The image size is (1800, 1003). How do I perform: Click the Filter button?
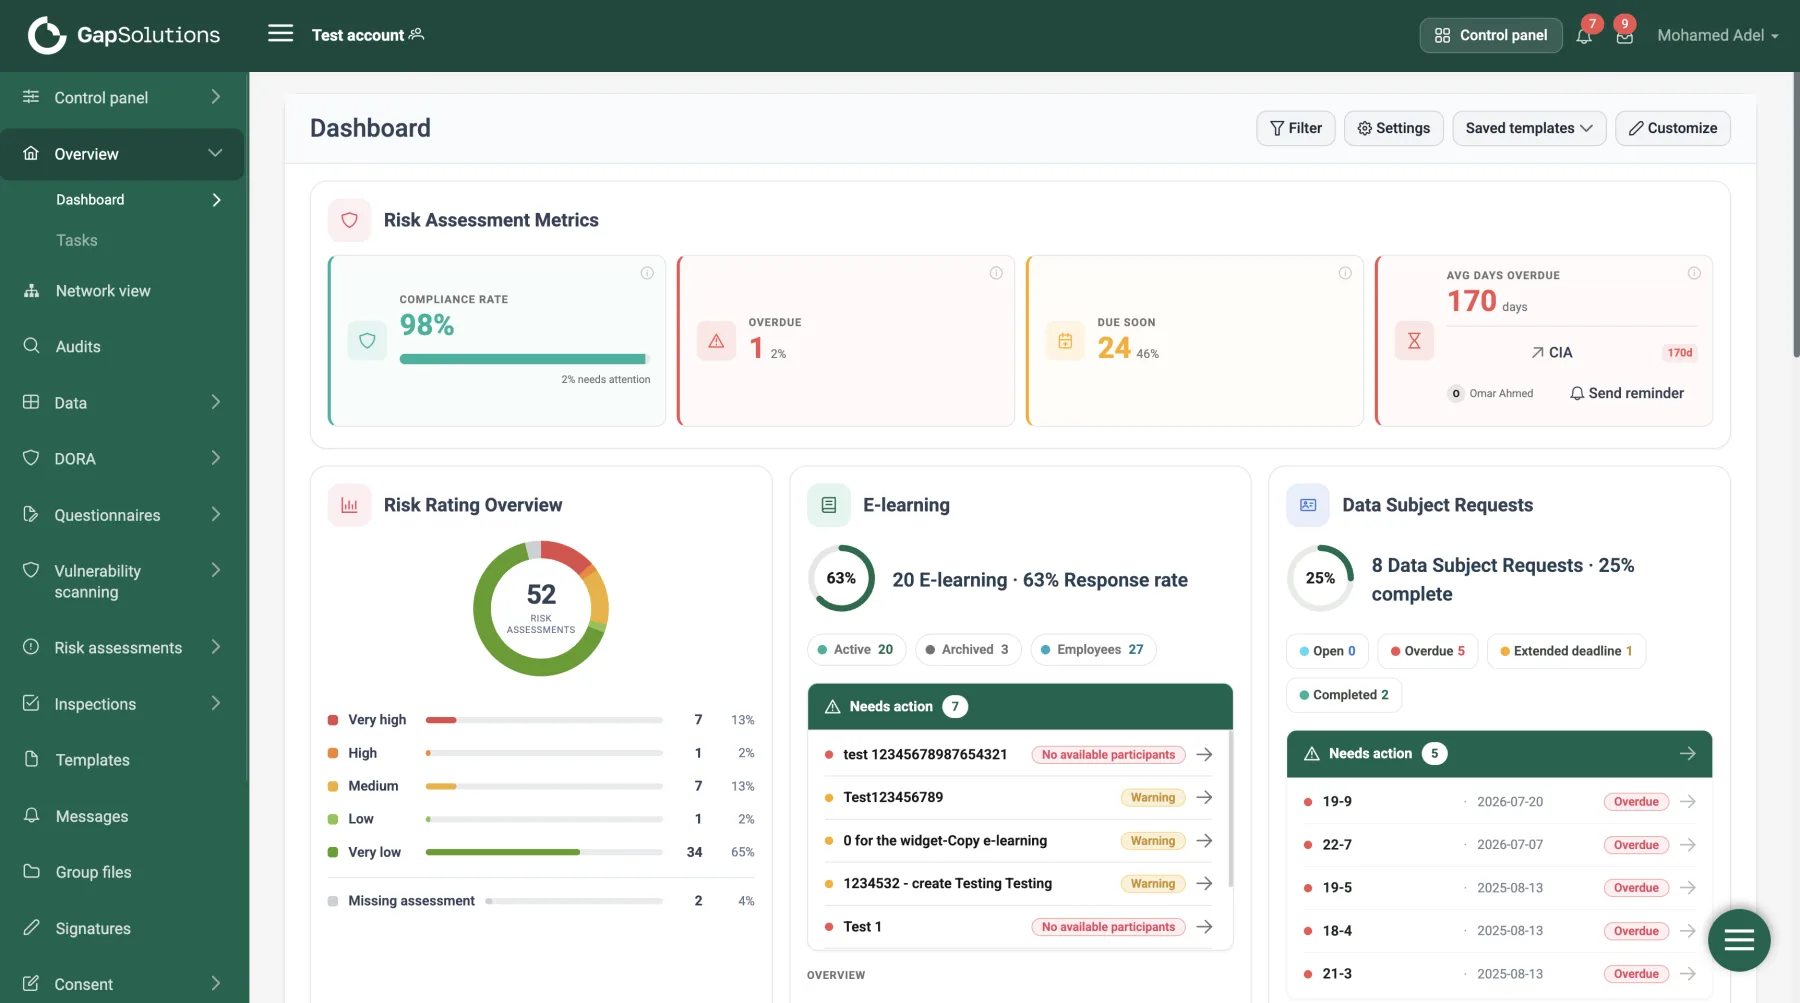pyautogui.click(x=1296, y=128)
